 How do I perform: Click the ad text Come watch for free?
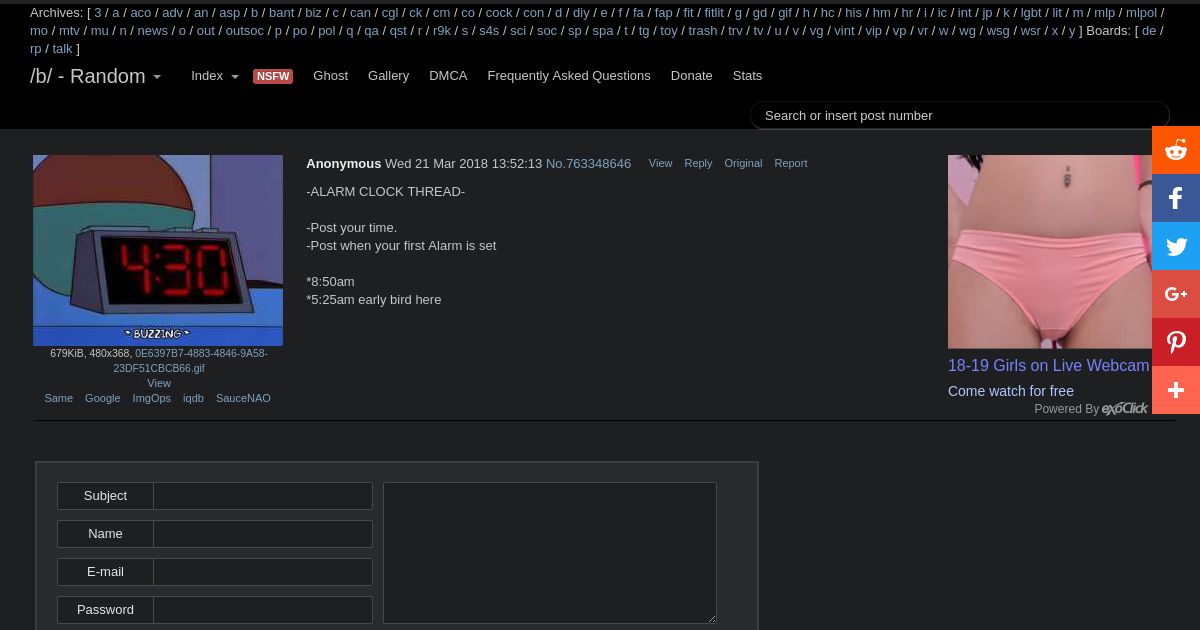tap(1011, 391)
